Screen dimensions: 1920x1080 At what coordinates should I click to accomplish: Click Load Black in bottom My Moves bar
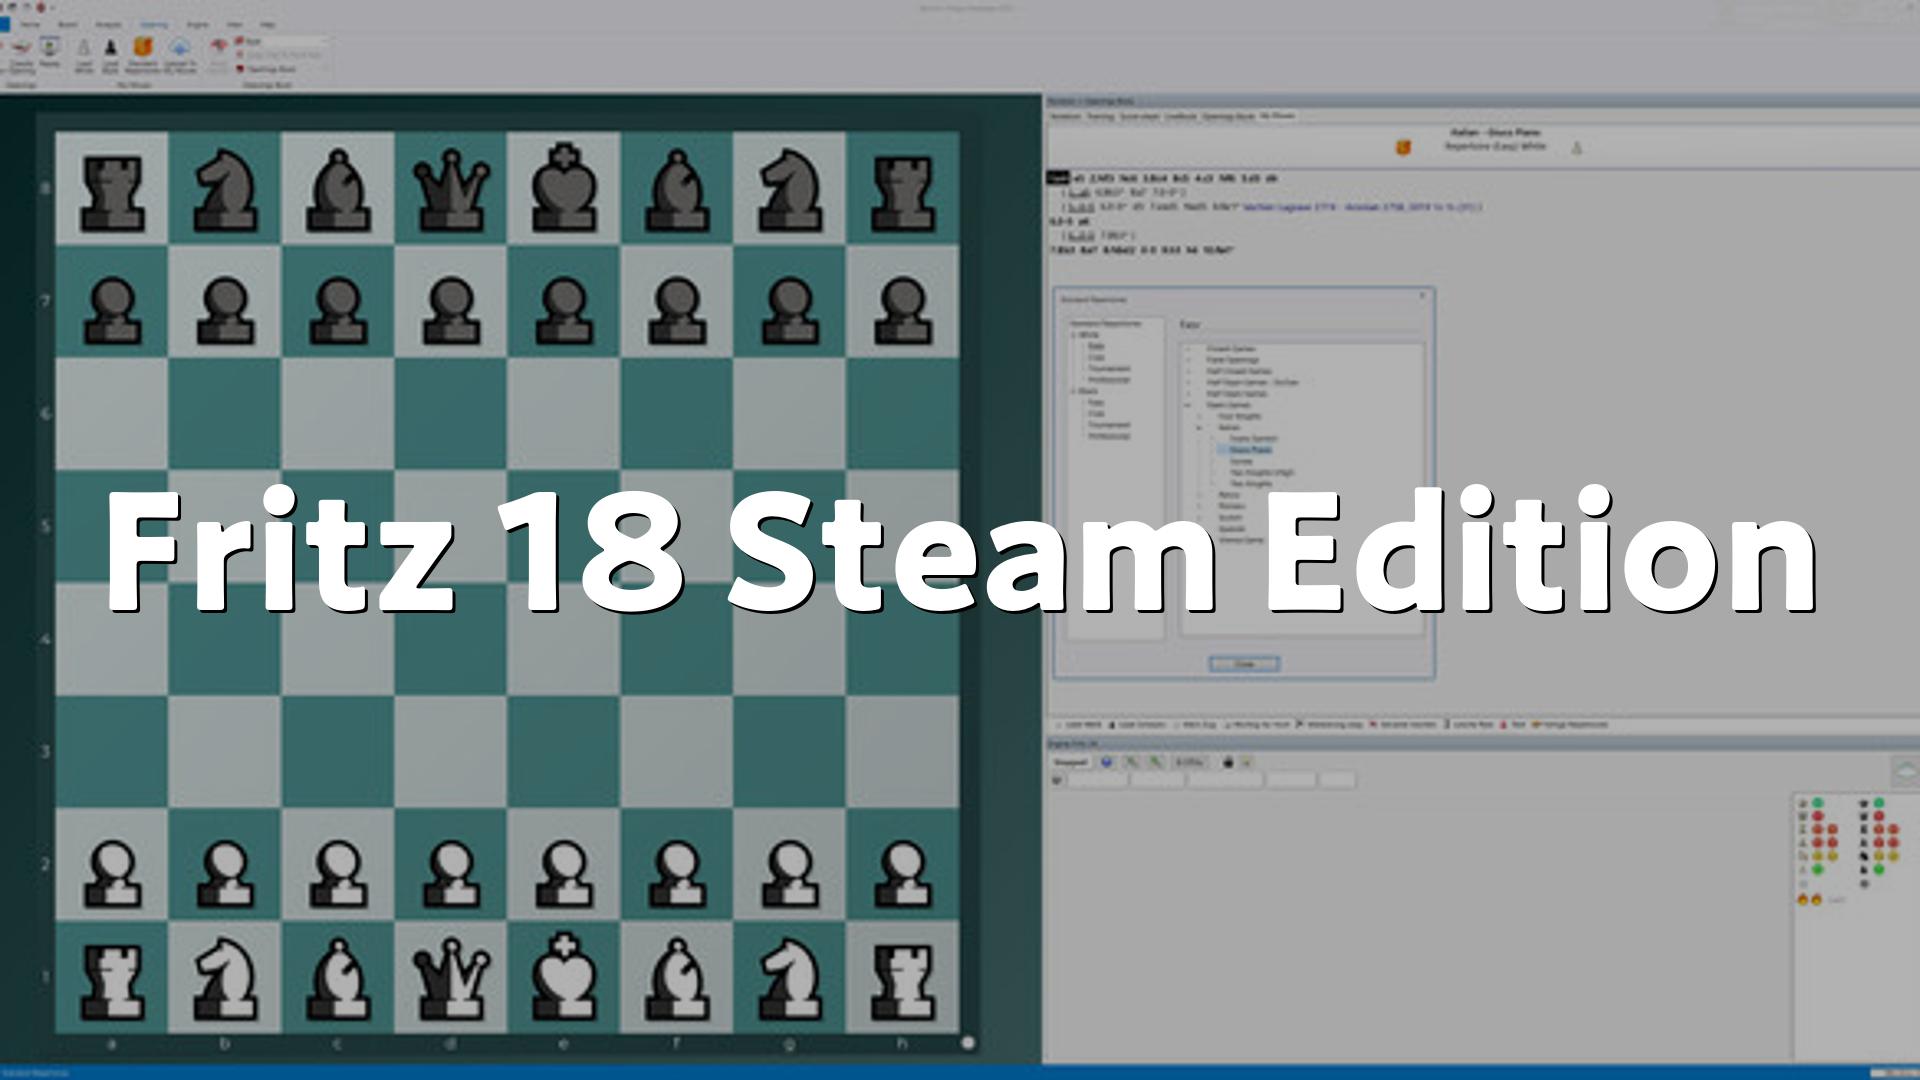1137,724
